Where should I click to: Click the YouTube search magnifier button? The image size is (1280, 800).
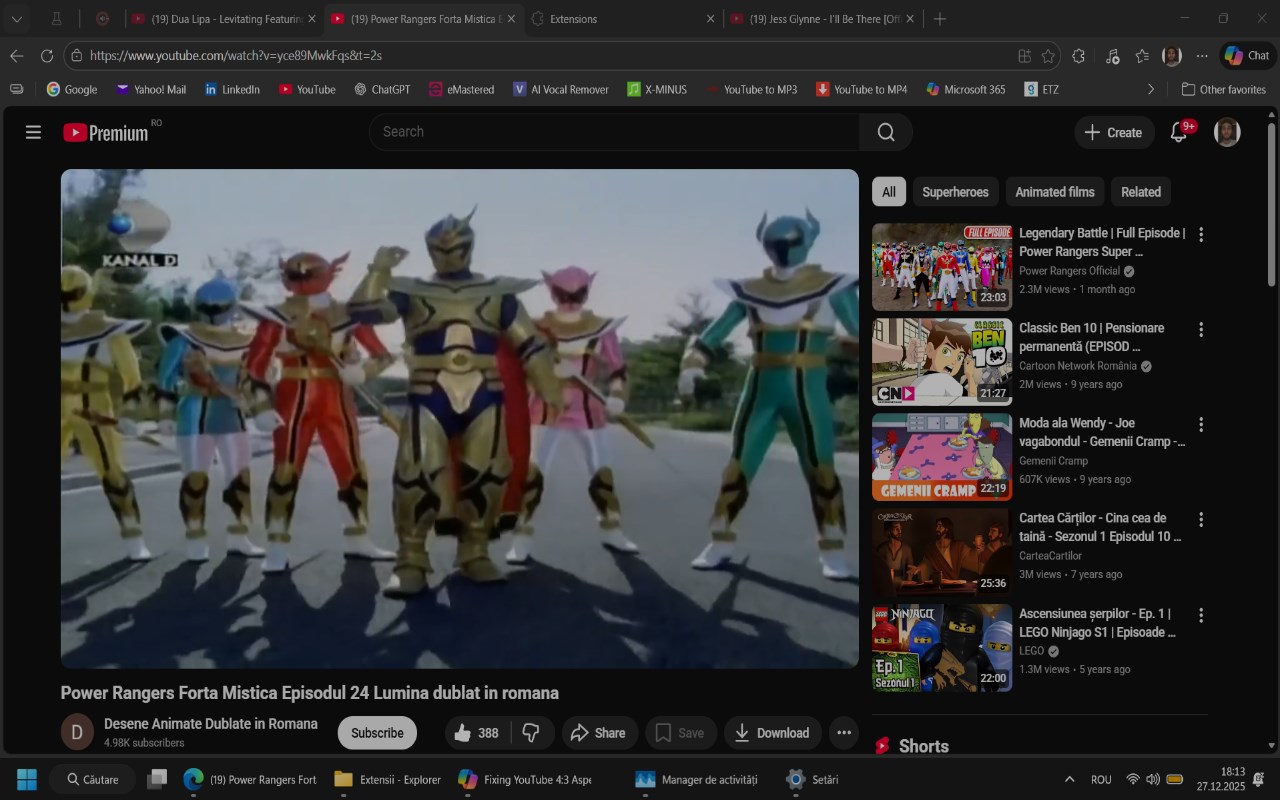pyautogui.click(x=886, y=132)
